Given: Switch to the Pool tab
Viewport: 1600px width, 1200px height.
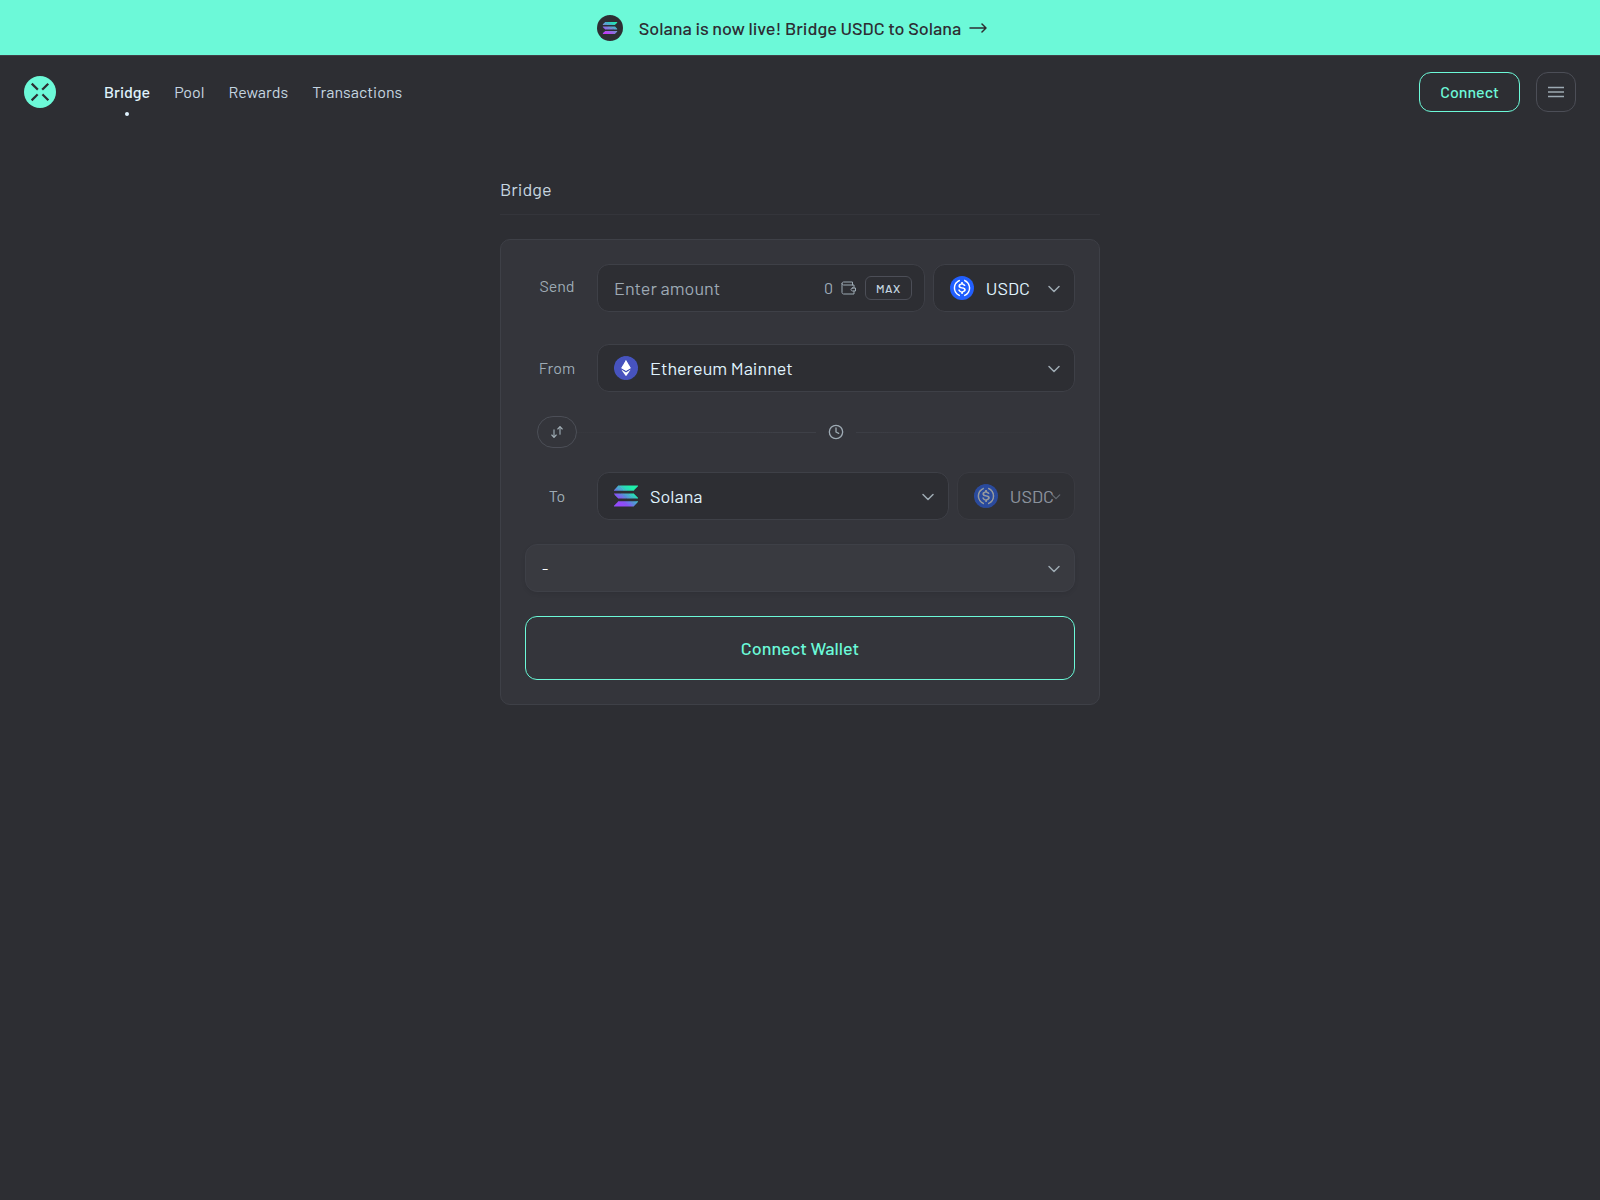Looking at the screenshot, I should tap(189, 92).
